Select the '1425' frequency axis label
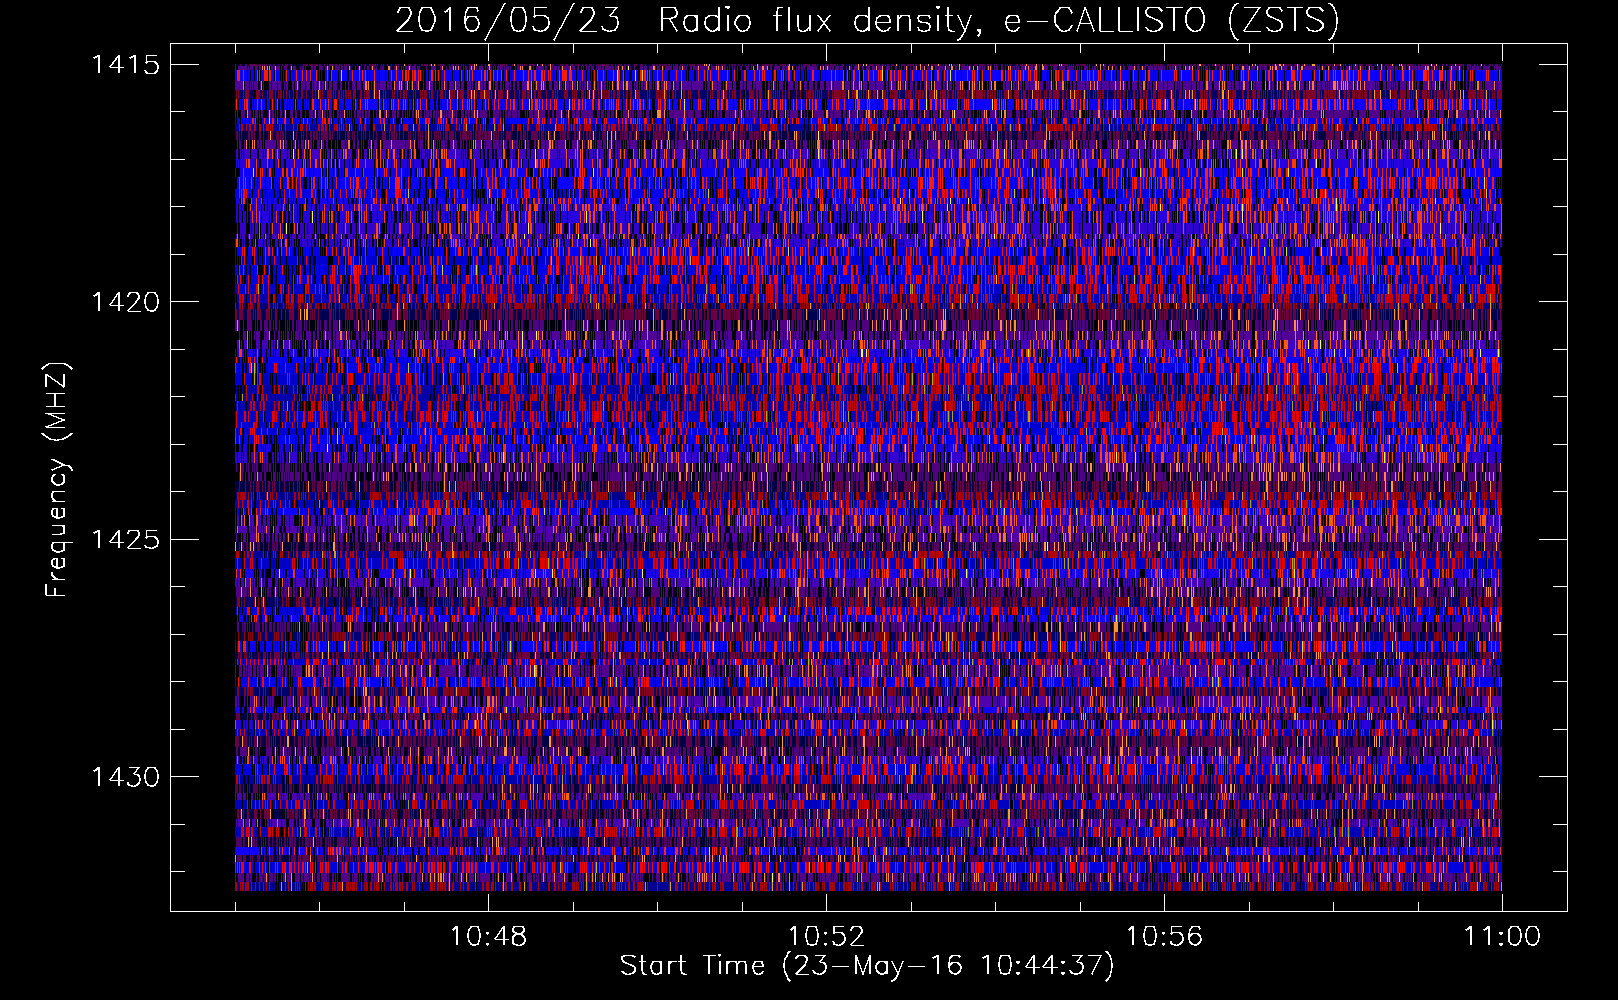This screenshot has width=1618, height=1000. point(125,540)
